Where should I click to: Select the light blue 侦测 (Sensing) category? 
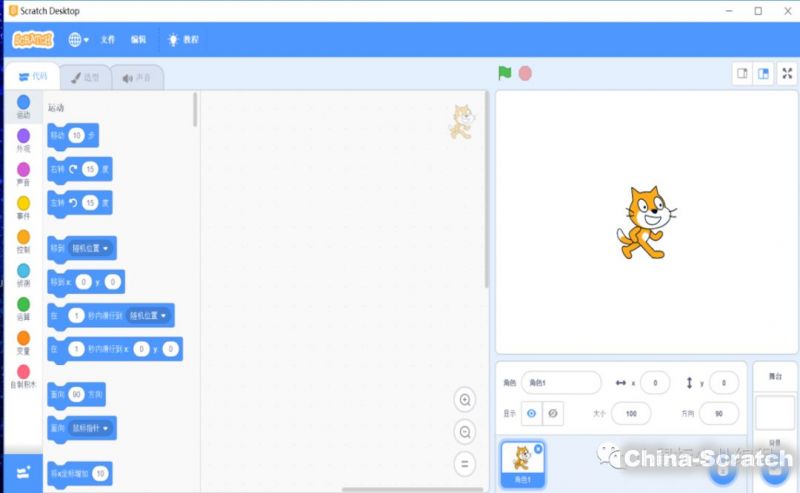pos(23,275)
